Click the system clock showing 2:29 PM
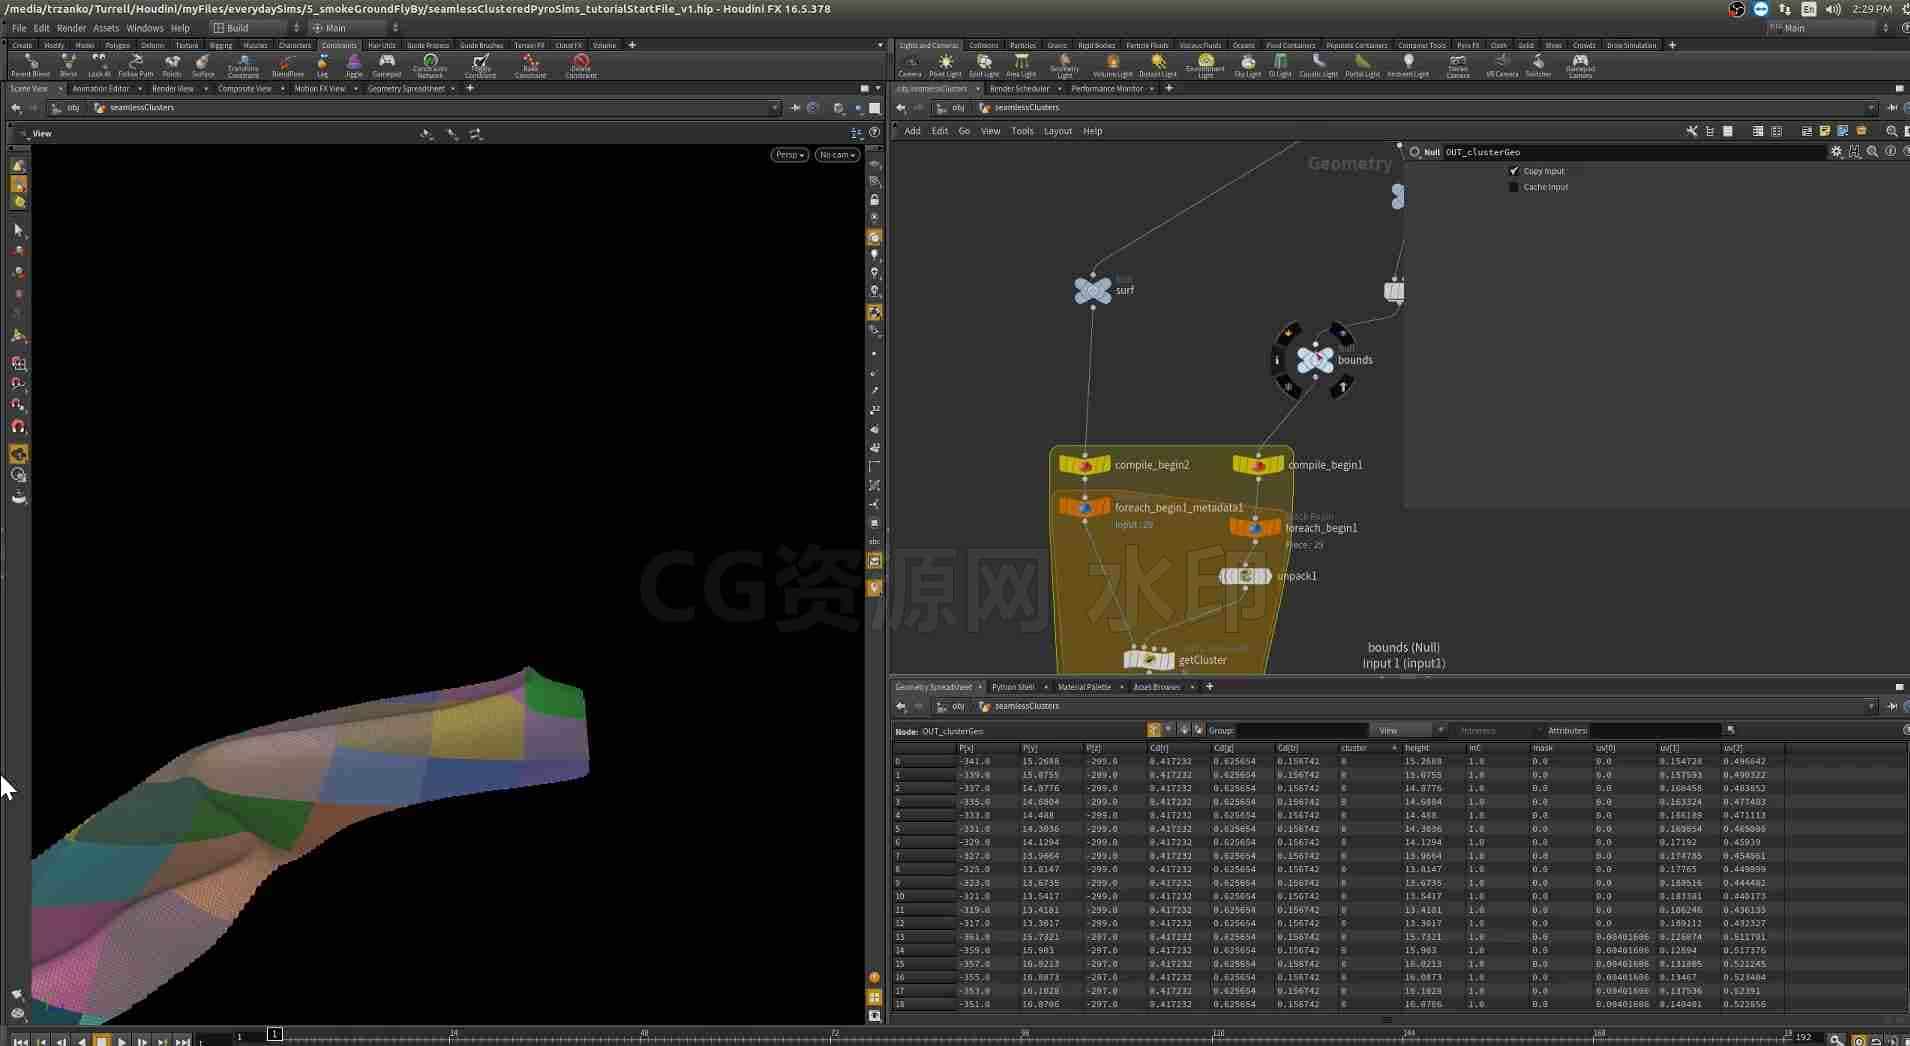The image size is (1910, 1046). pos(1871,8)
